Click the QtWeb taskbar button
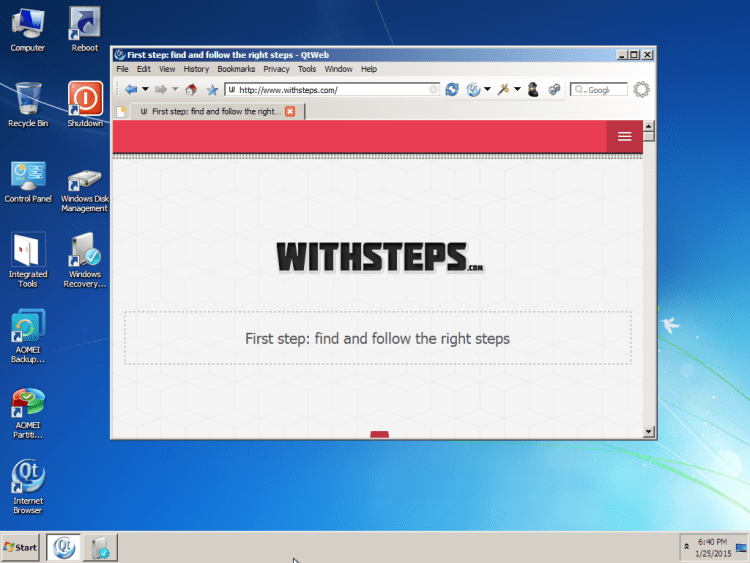 pos(64,547)
